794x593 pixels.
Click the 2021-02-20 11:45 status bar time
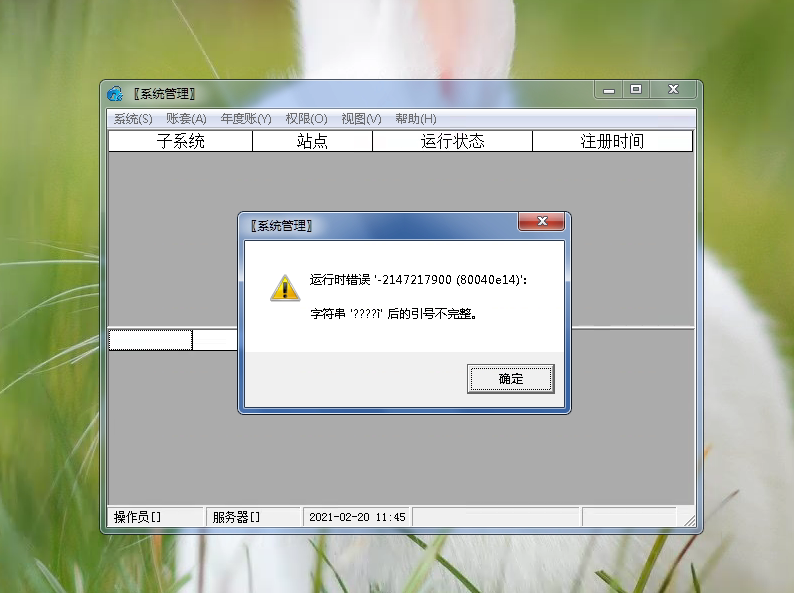pyautogui.click(x=357, y=517)
